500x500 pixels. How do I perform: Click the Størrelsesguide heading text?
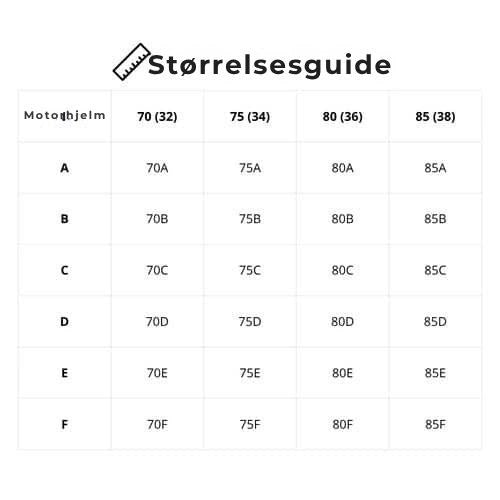click(269, 65)
